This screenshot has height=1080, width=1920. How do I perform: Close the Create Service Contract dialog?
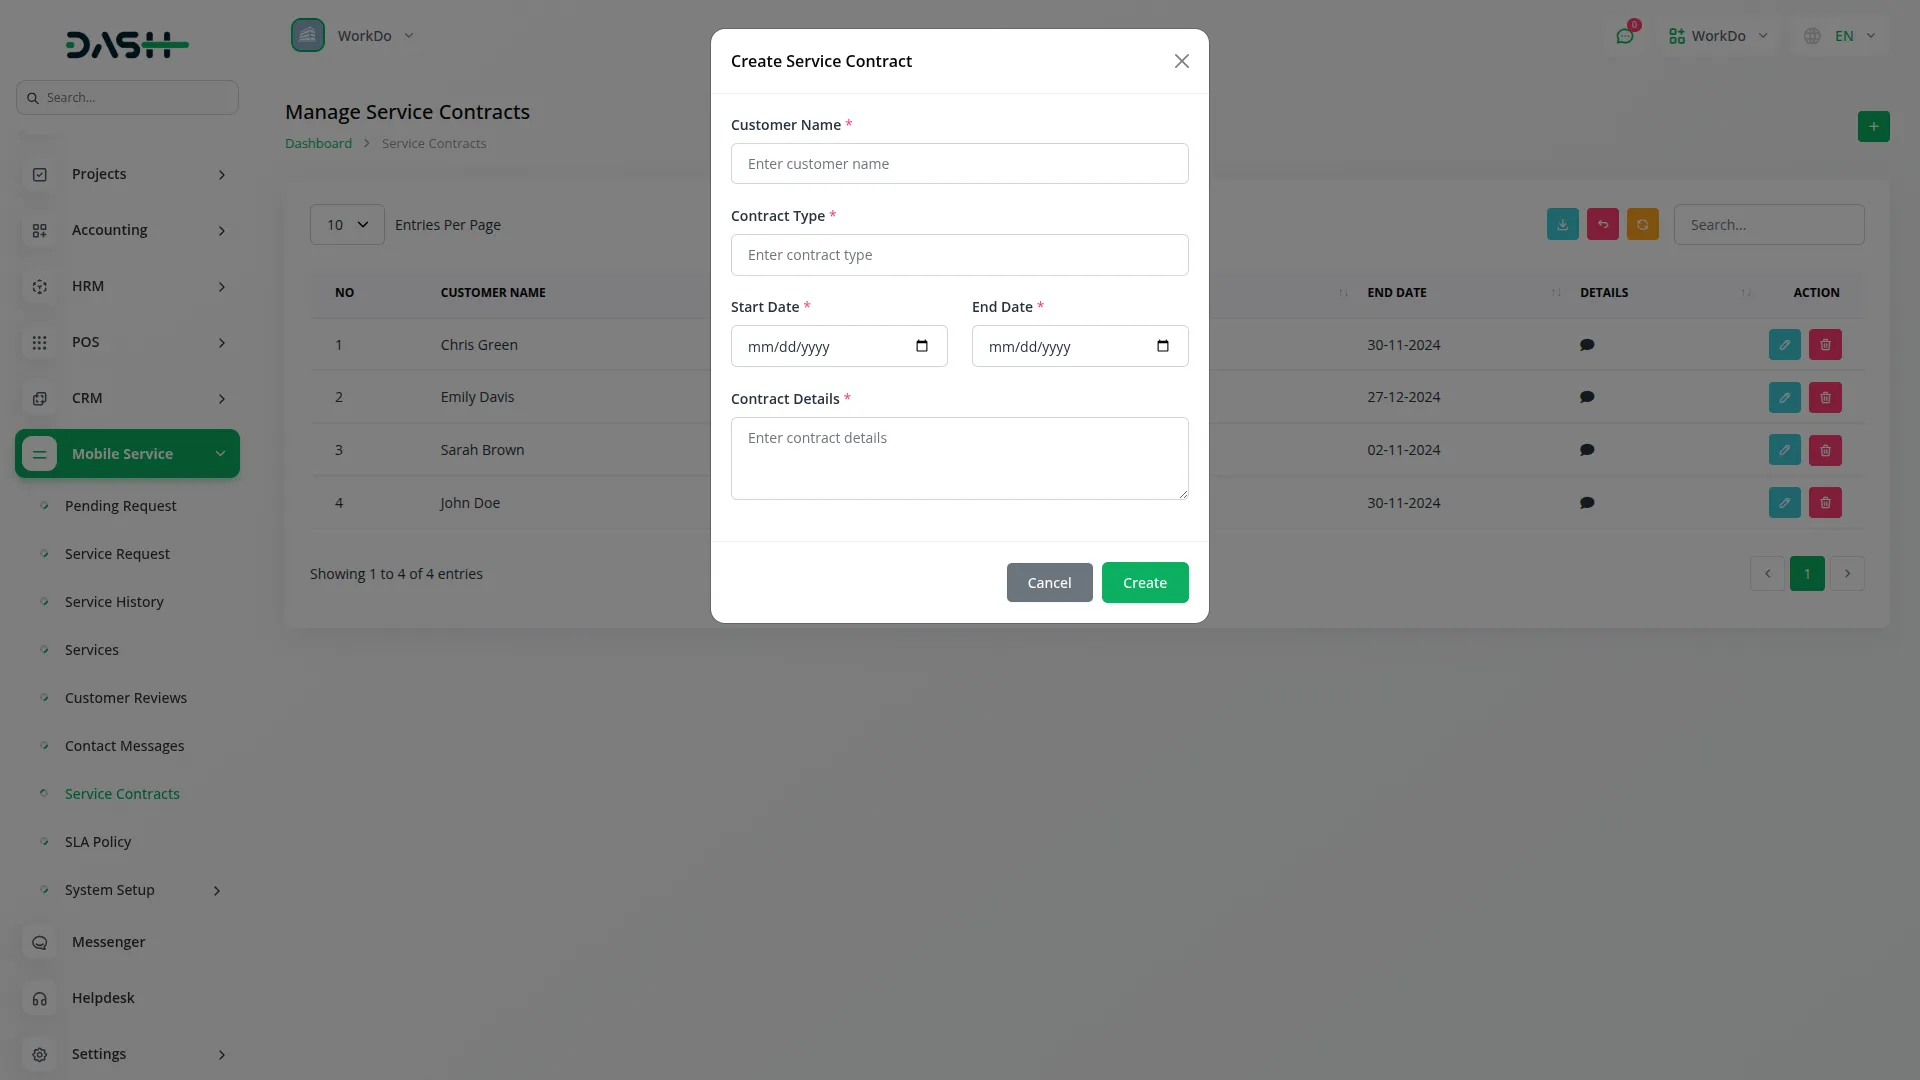tap(1181, 62)
